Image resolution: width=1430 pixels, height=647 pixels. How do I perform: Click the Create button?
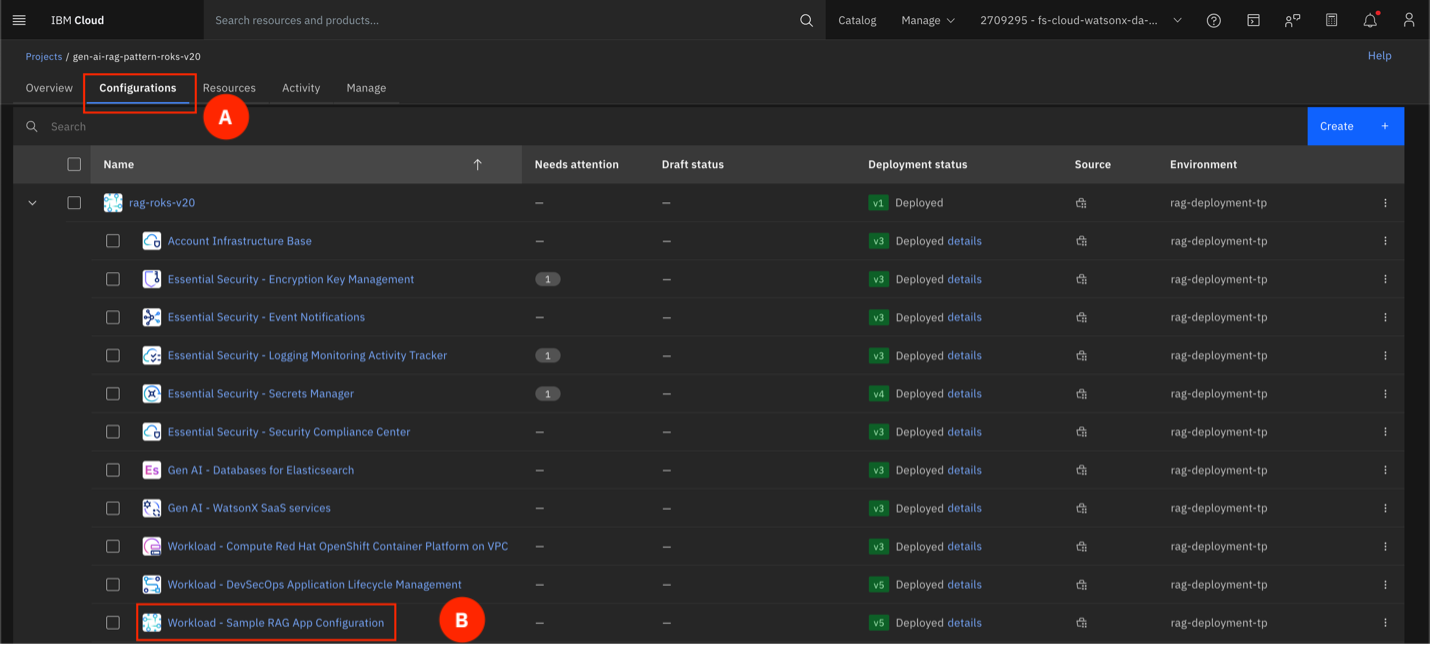click(x=1355, y=126)
